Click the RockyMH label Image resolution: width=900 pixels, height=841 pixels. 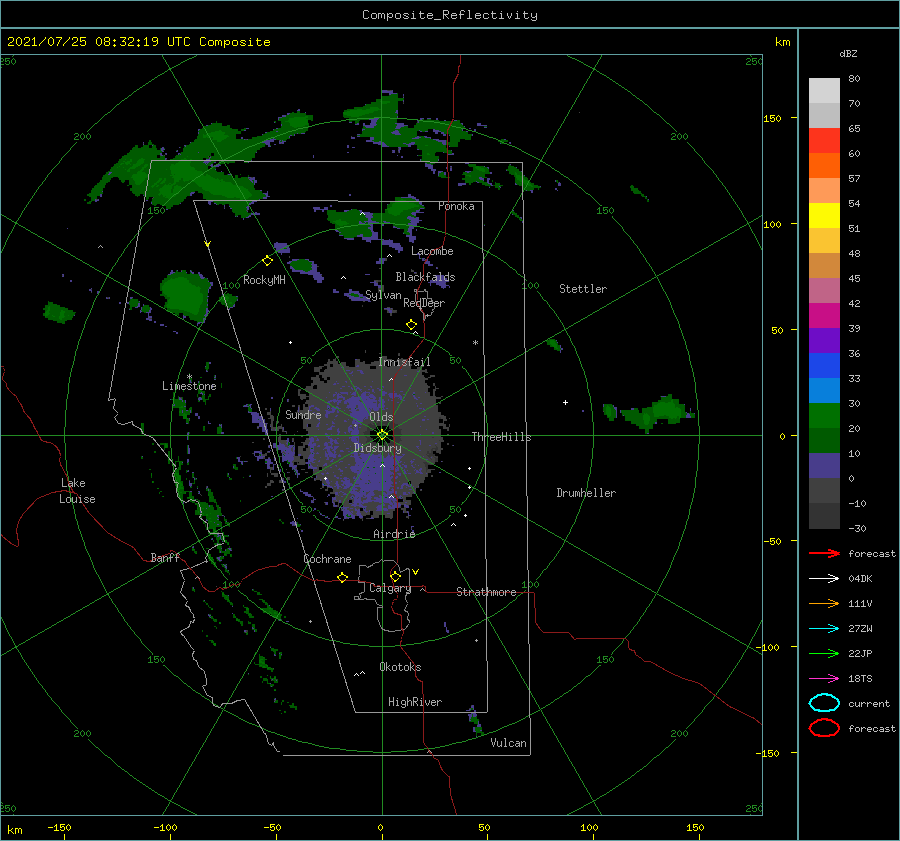point(264,280)
